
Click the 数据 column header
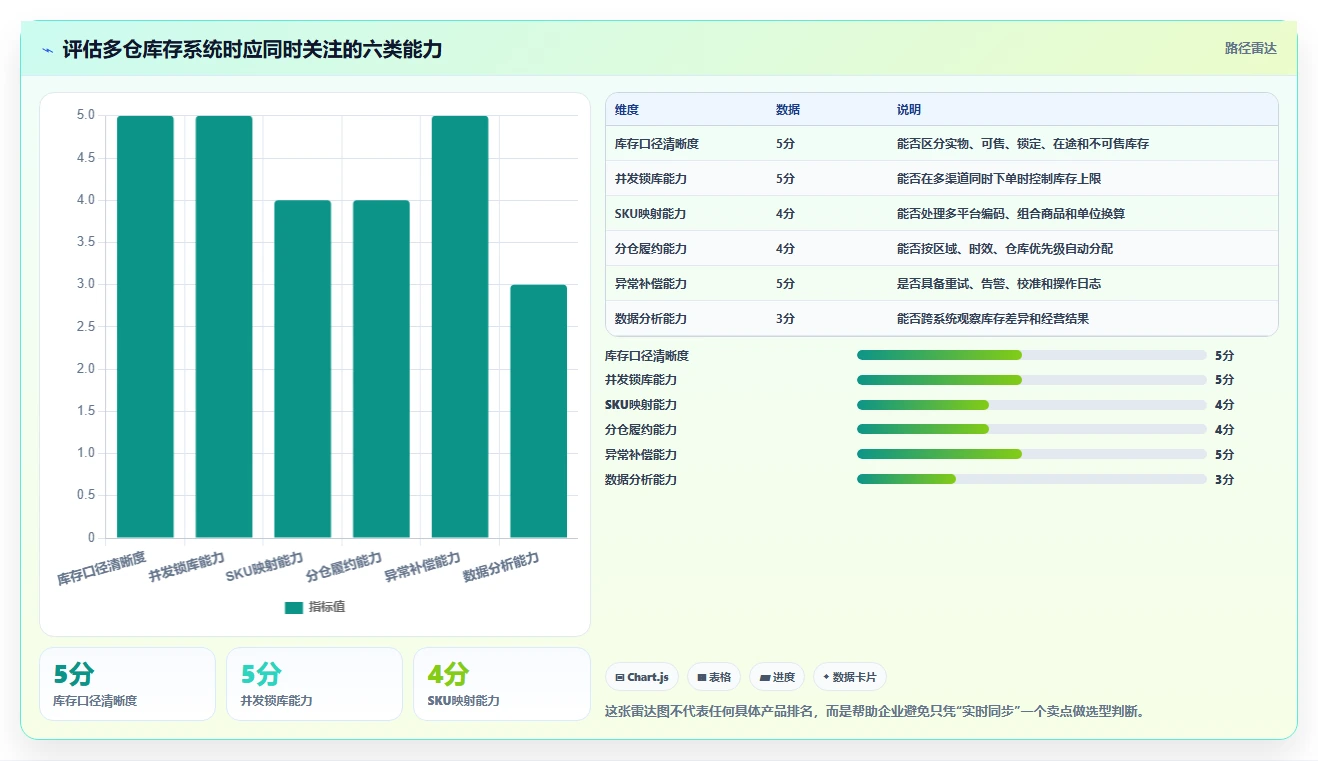(788, 109)
